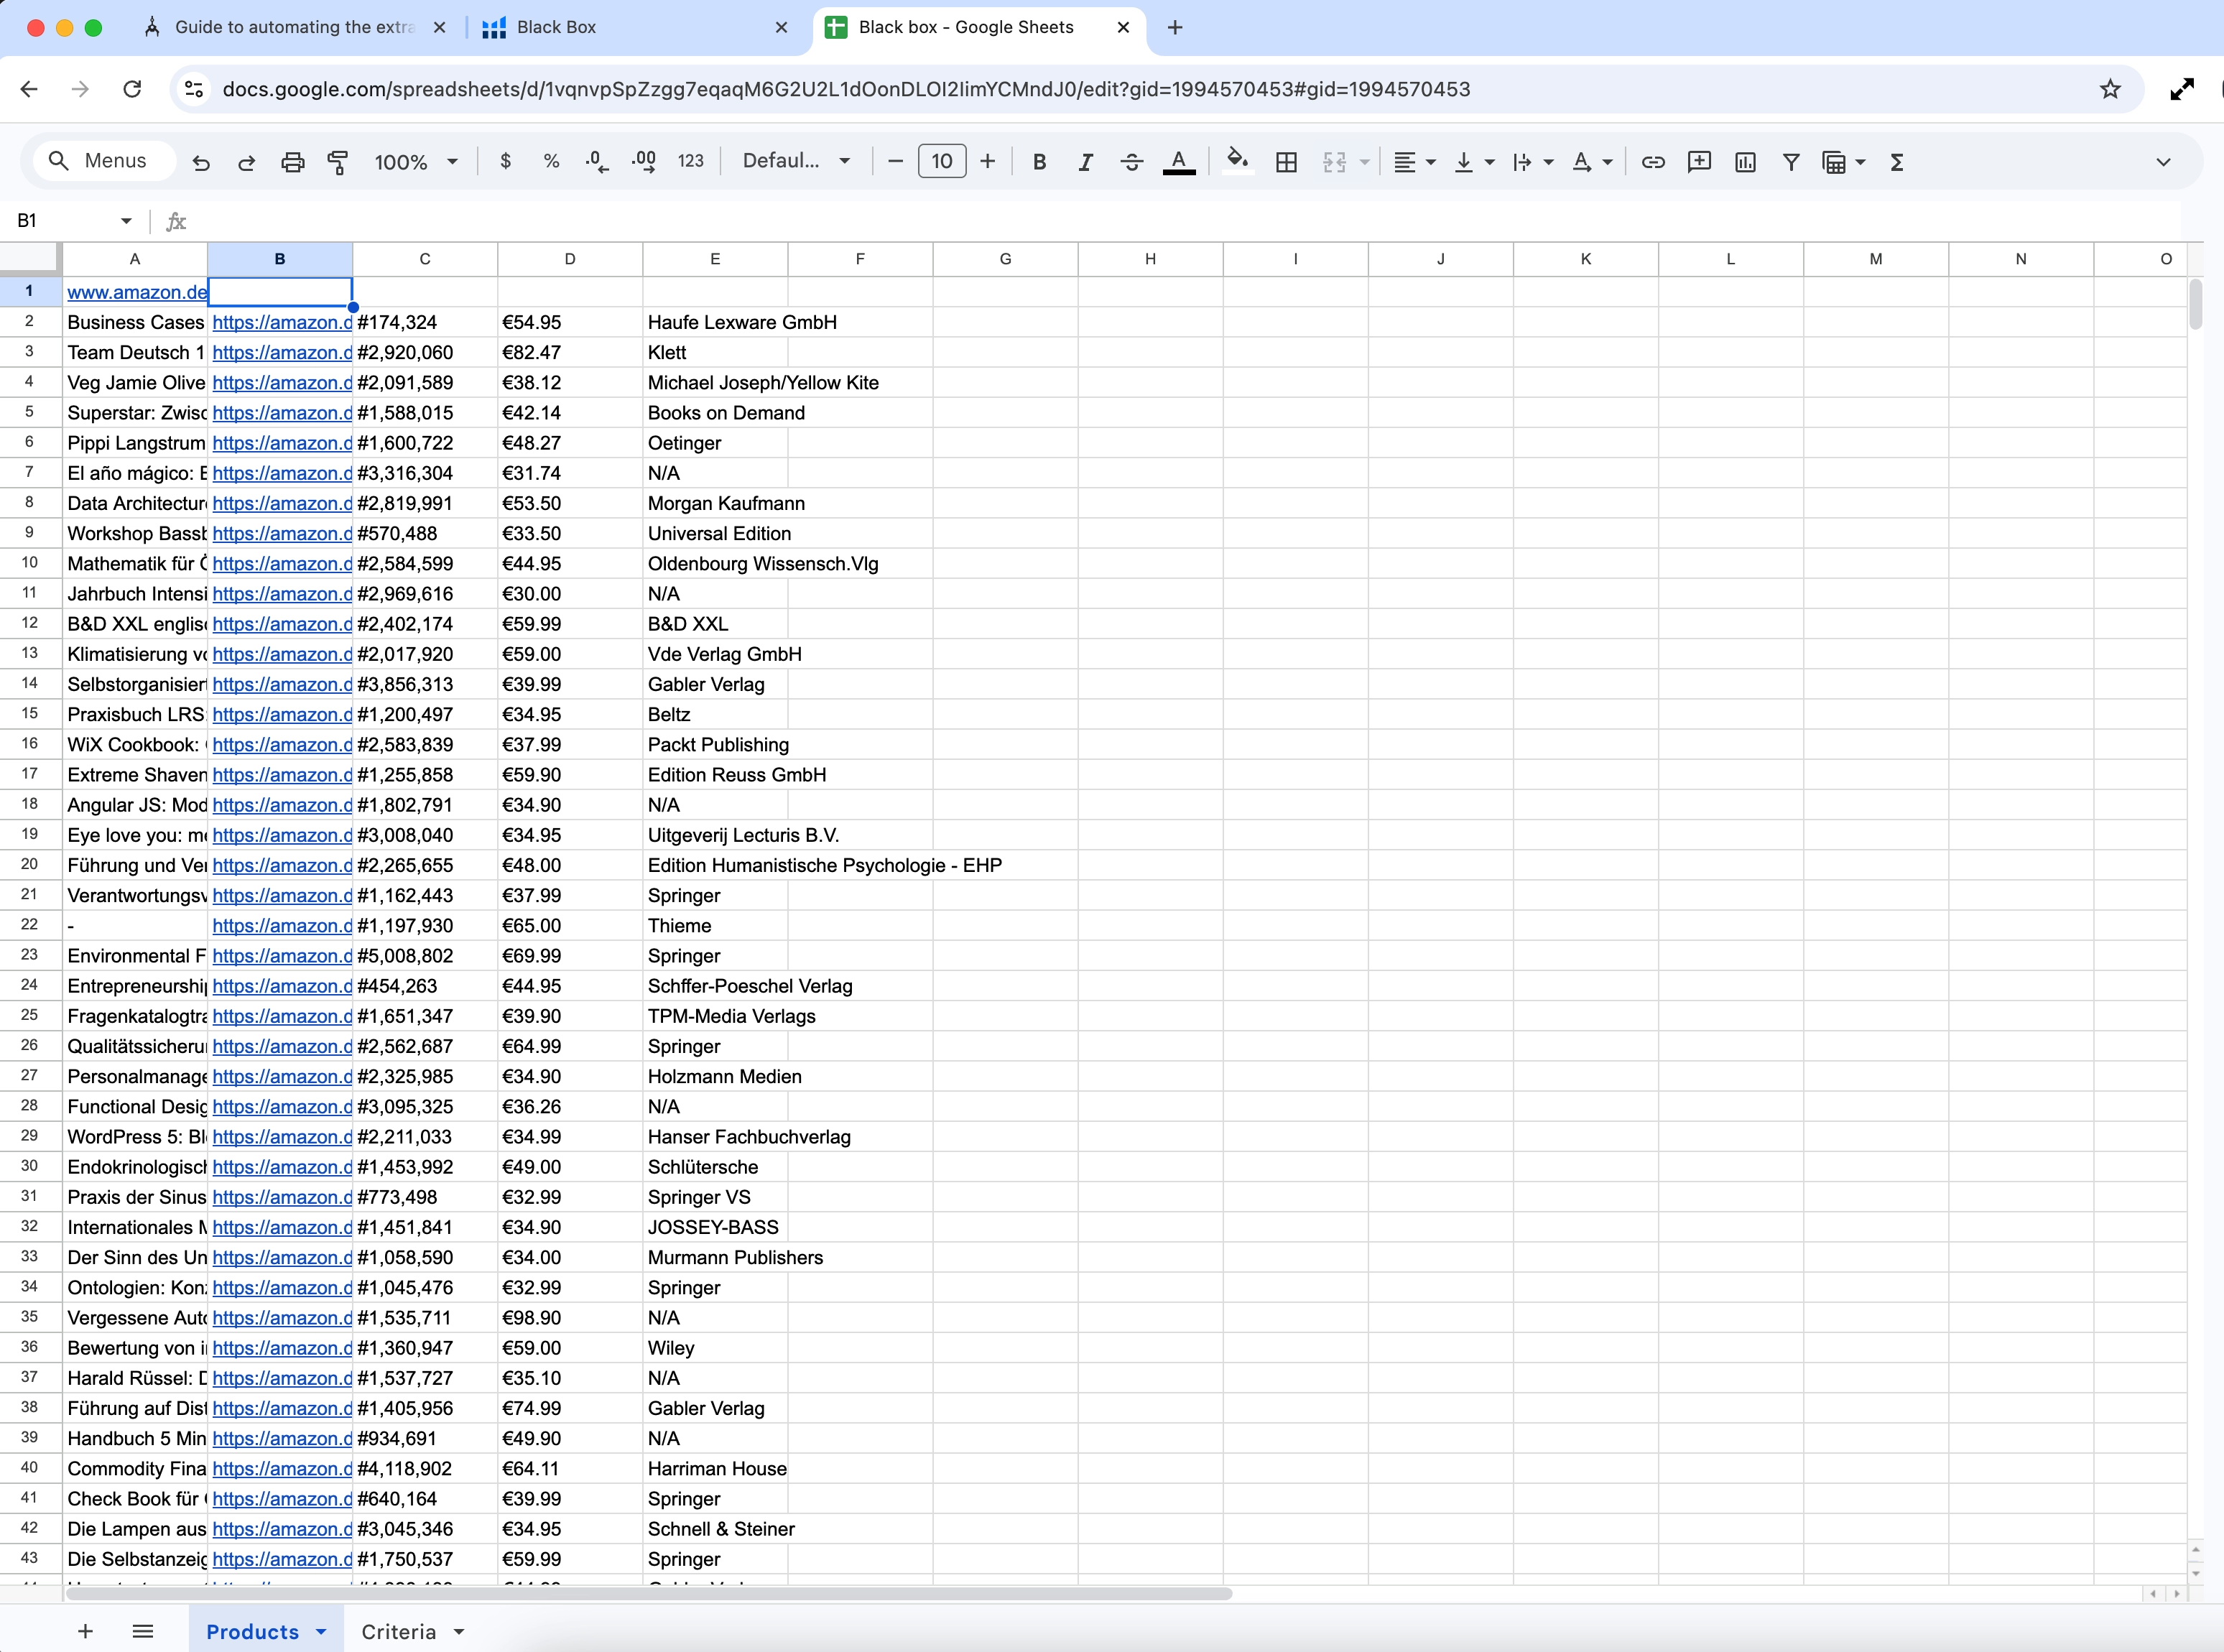Click the font size field showing 10

coord(942,161)
